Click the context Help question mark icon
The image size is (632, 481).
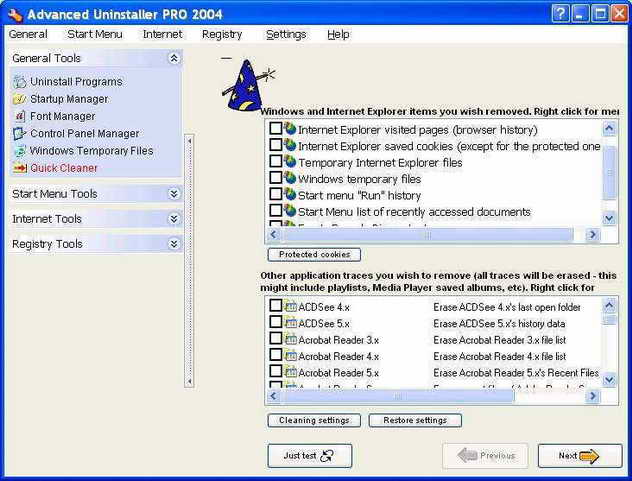click(561, 13)
